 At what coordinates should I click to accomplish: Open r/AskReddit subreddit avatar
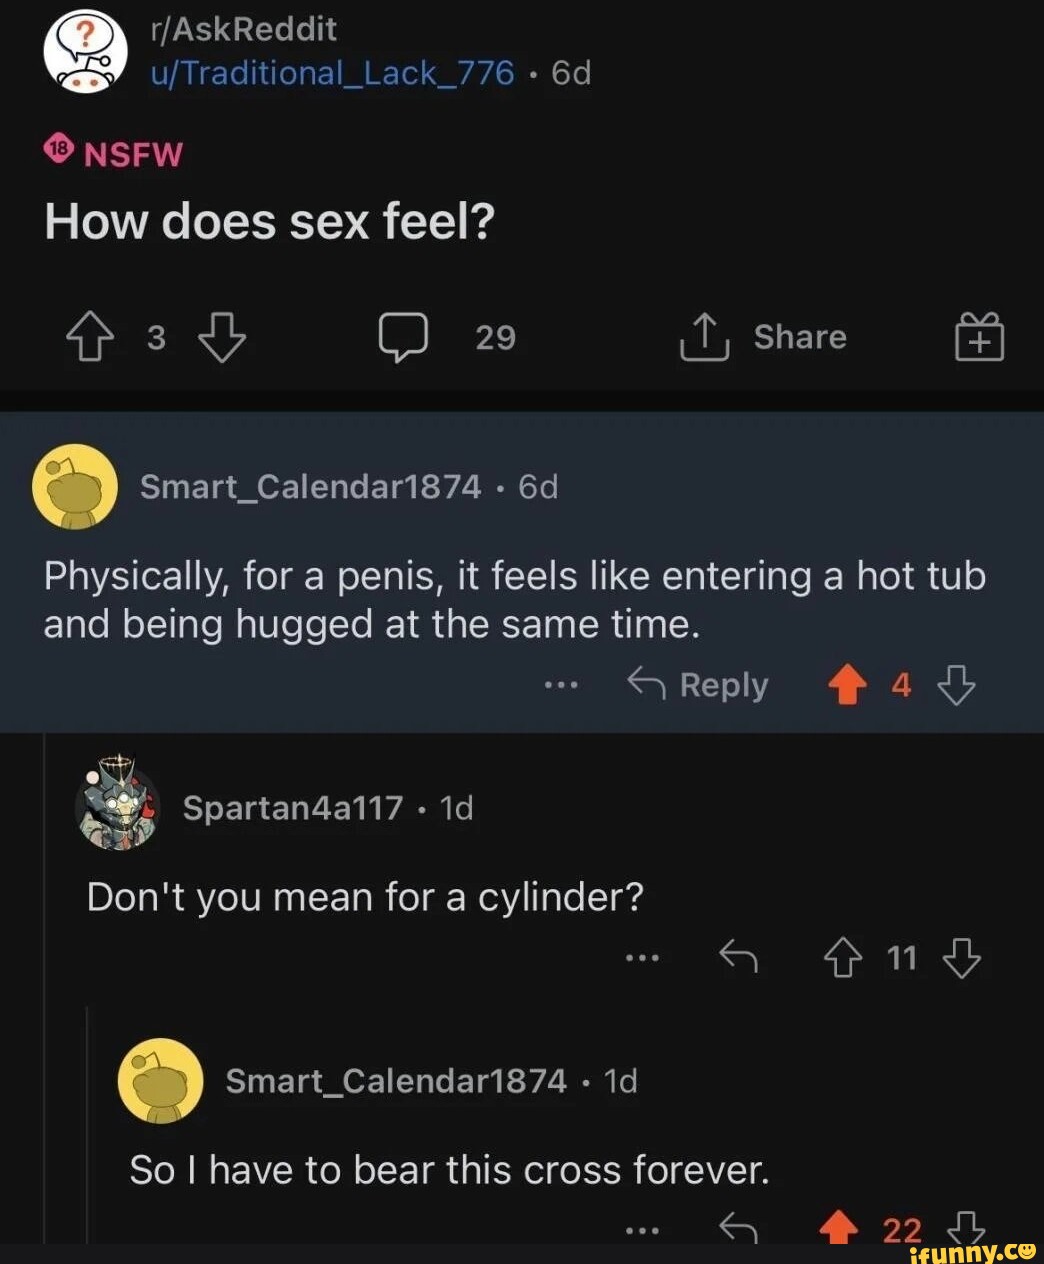click(85, 50)
